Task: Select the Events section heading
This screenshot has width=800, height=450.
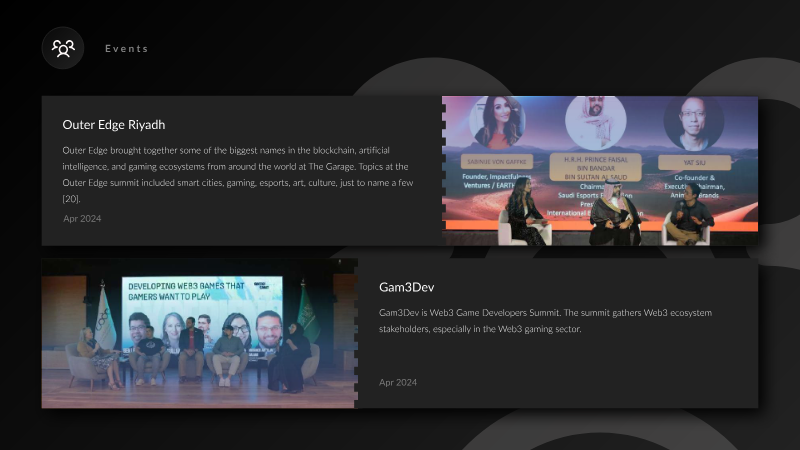Action: (127, 48)
